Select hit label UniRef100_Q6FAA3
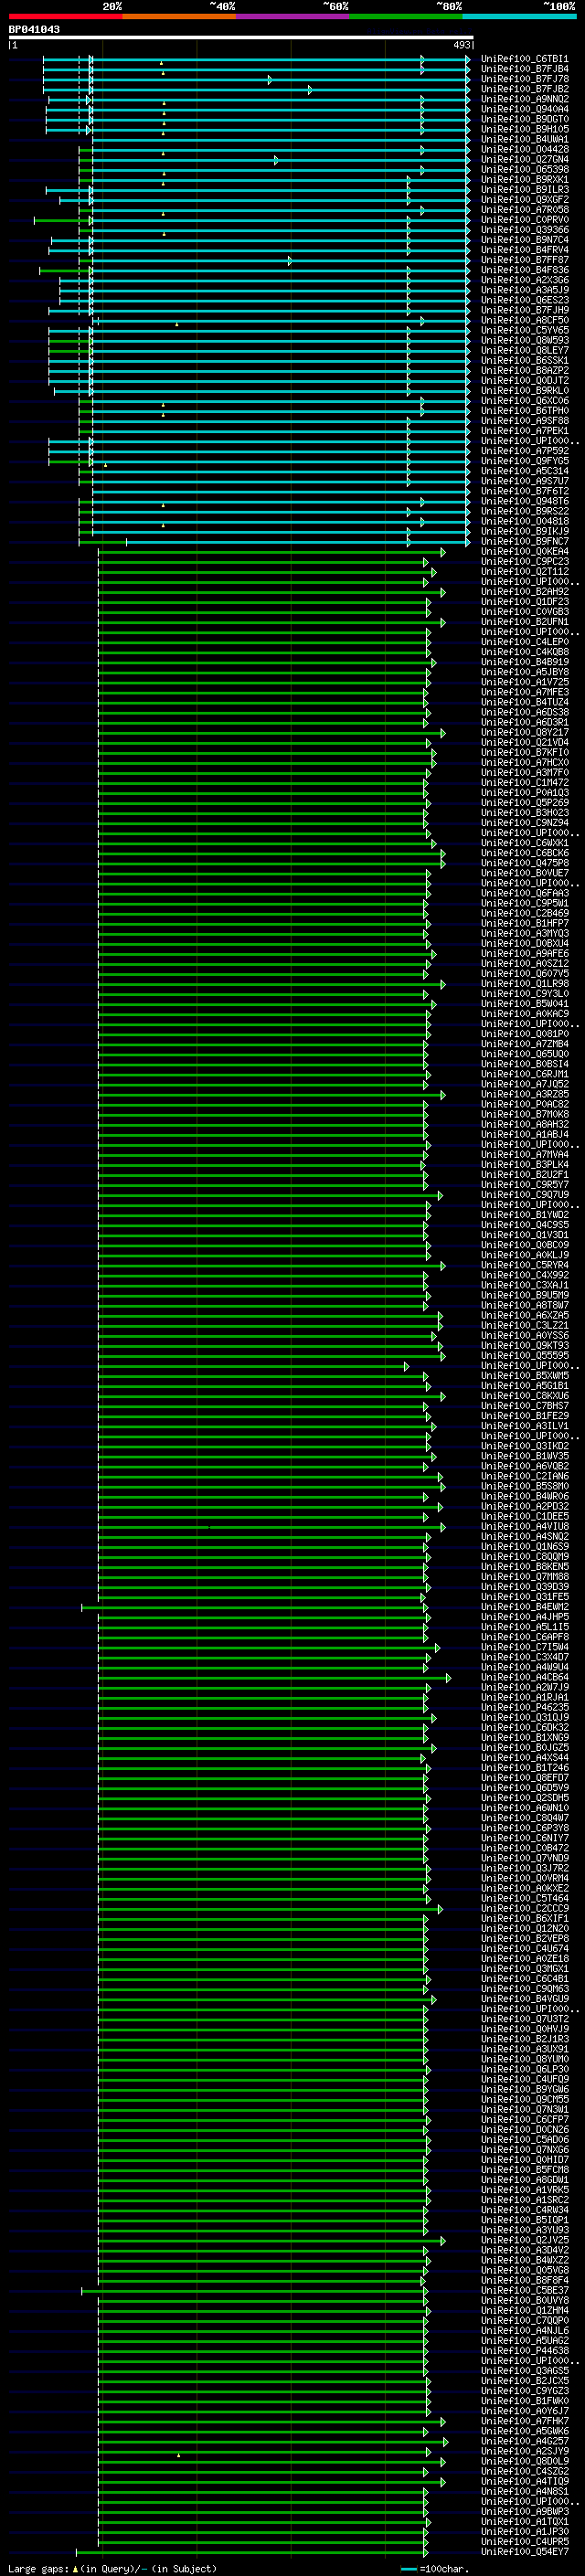Image resolution: width=585 pixels, height=2576 pixels. click(x=524, y=893)
